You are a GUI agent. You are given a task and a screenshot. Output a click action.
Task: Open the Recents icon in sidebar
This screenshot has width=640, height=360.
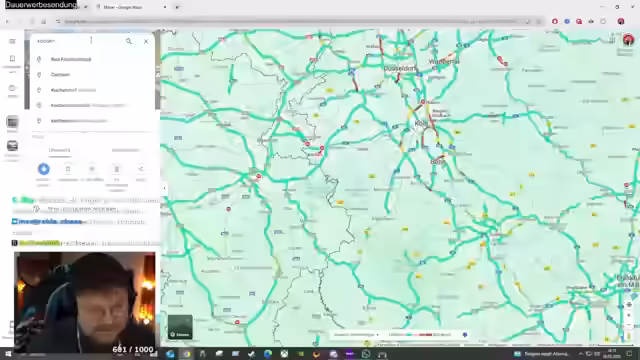12,88
